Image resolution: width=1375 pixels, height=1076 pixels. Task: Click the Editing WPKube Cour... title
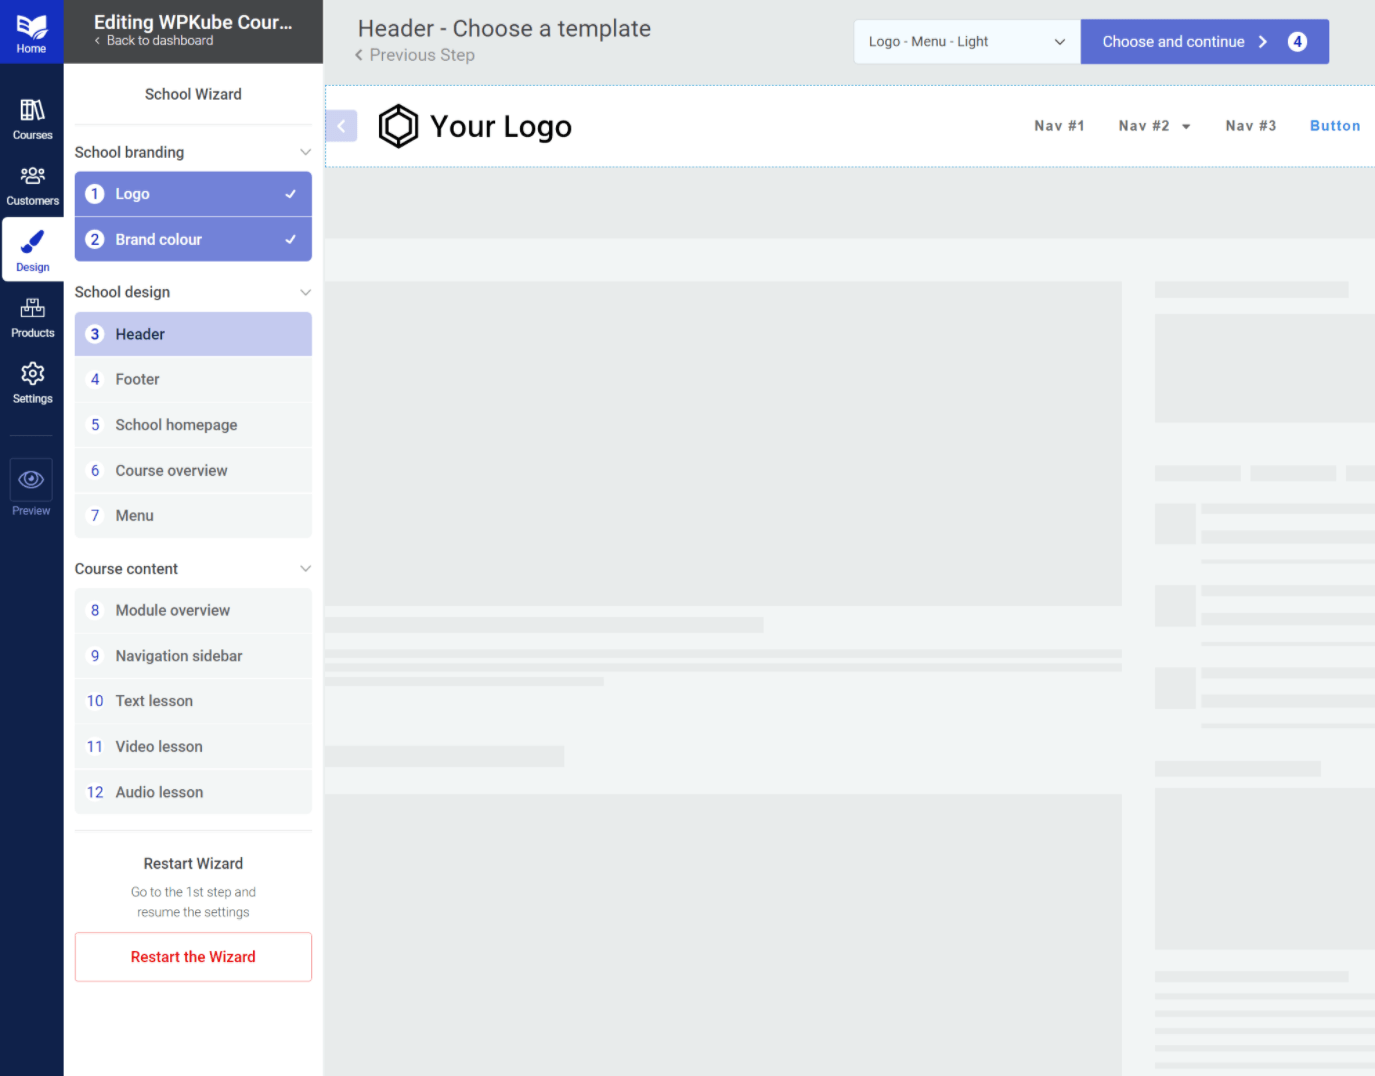(x=193, y=22)
